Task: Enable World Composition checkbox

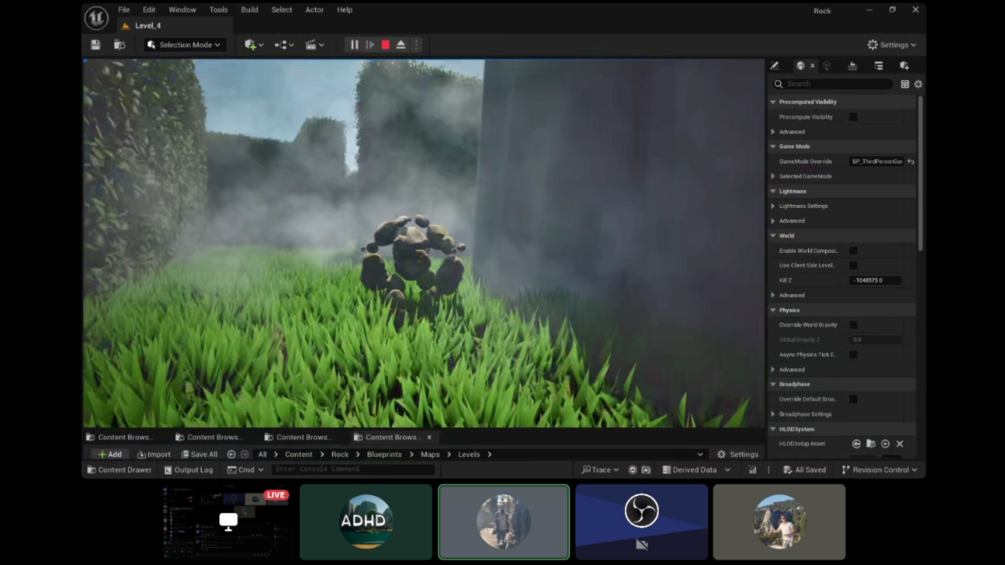Action: [853, 250]
